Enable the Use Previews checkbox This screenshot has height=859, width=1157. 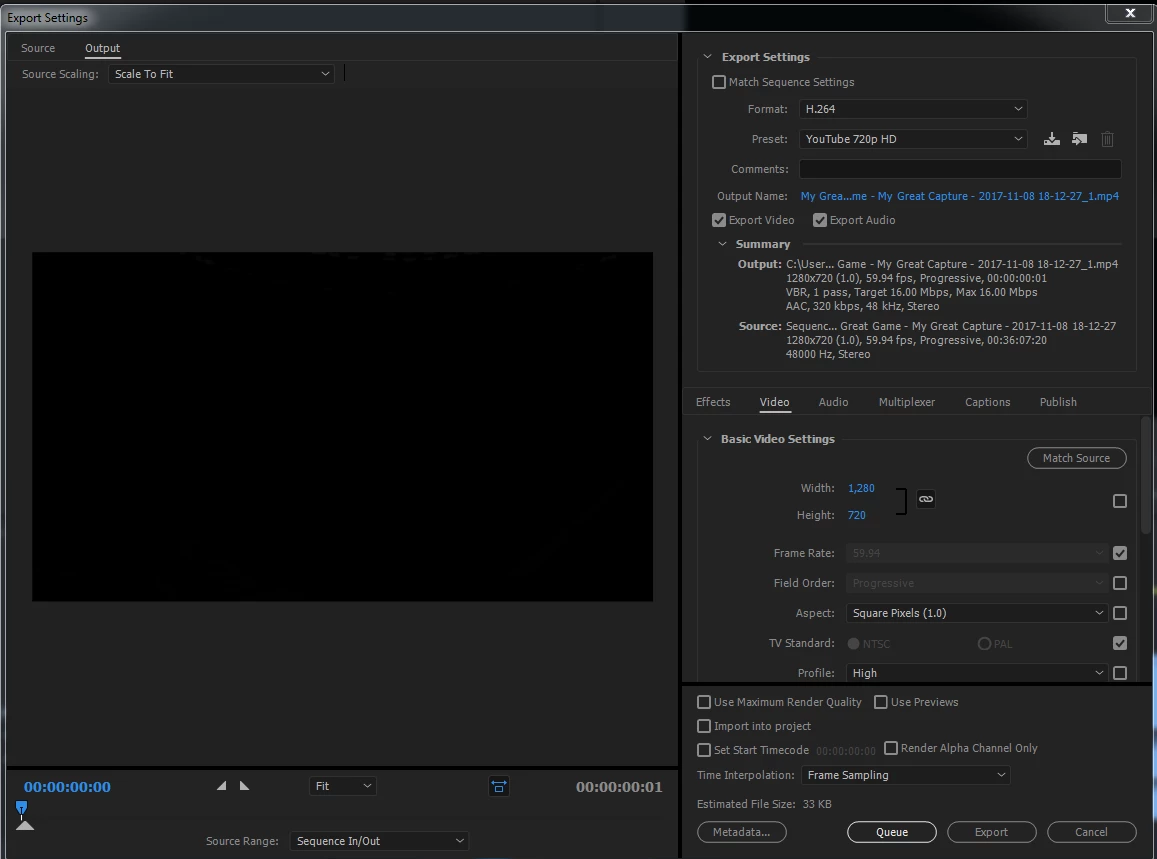[880, 702]
